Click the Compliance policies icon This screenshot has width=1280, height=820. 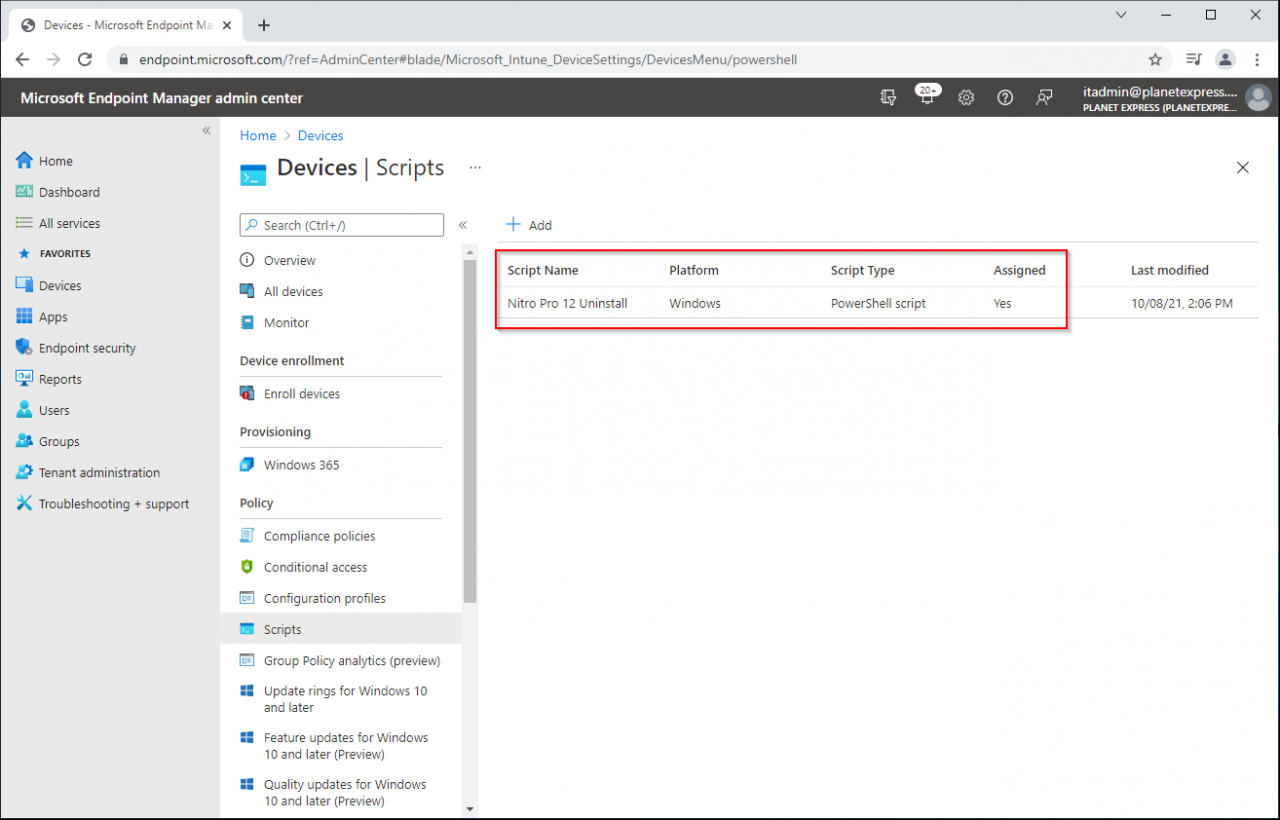247,536
